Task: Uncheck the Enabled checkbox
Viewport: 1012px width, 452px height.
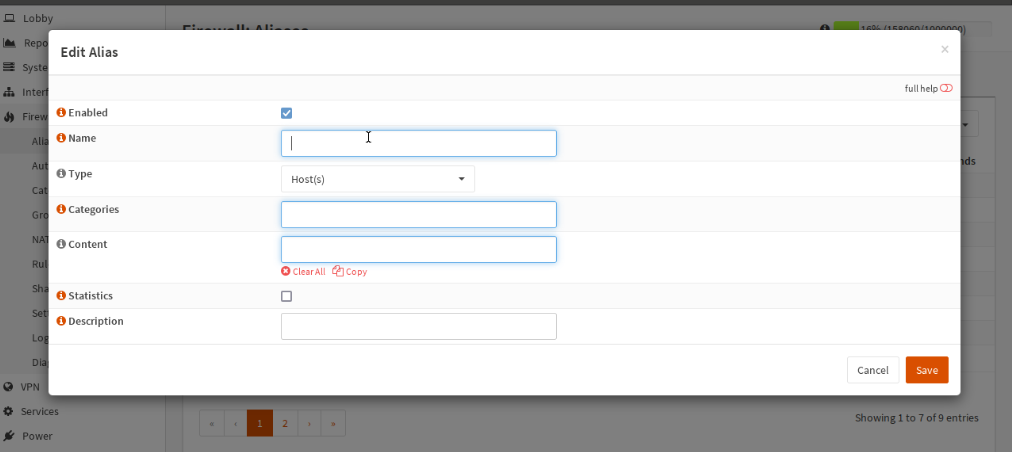Action: [287, 113]
